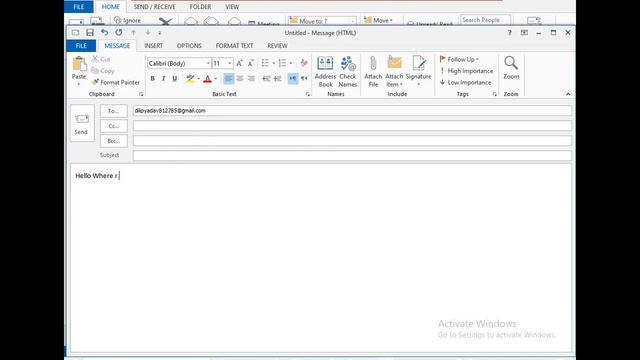Viewport: 640px width, 360px height.
Task: Click the Save icon in quick access toolbar
Action: click(x=90, y=33)
